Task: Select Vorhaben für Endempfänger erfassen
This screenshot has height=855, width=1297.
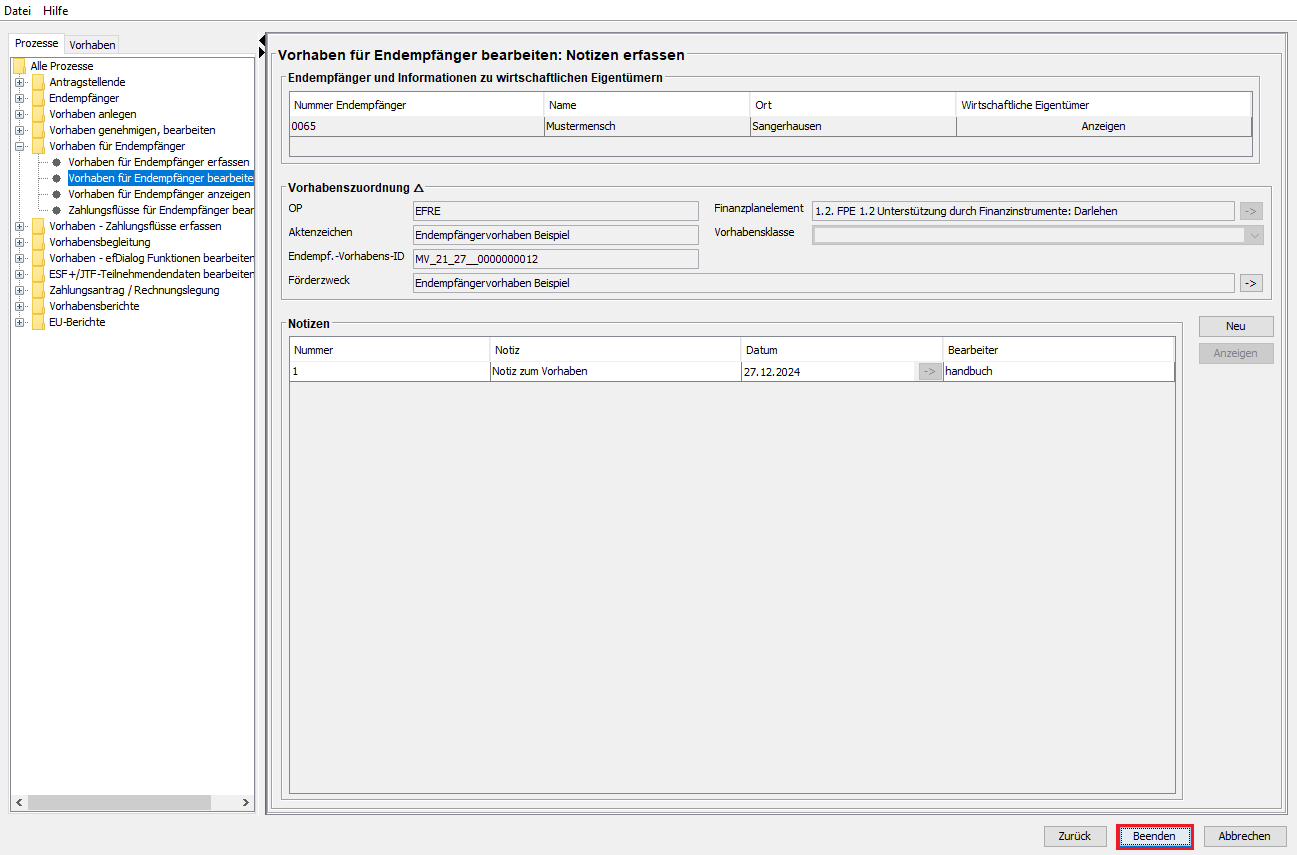Action: 159,162
